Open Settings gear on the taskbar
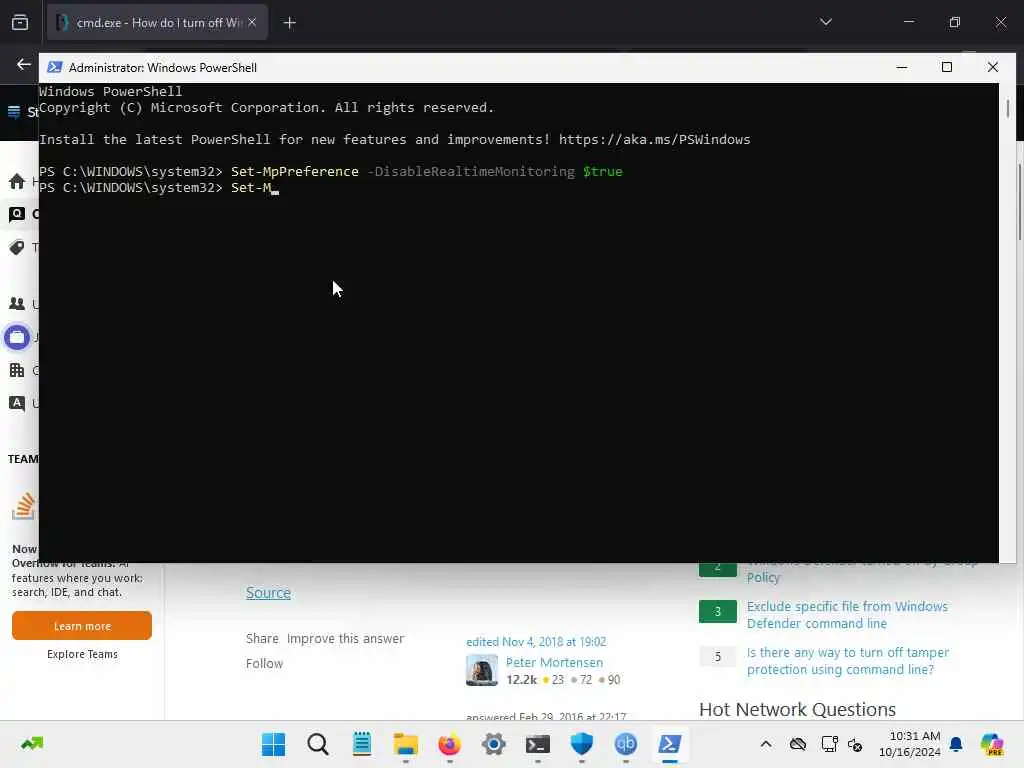 pyautogui.click(x=494, y=744)
